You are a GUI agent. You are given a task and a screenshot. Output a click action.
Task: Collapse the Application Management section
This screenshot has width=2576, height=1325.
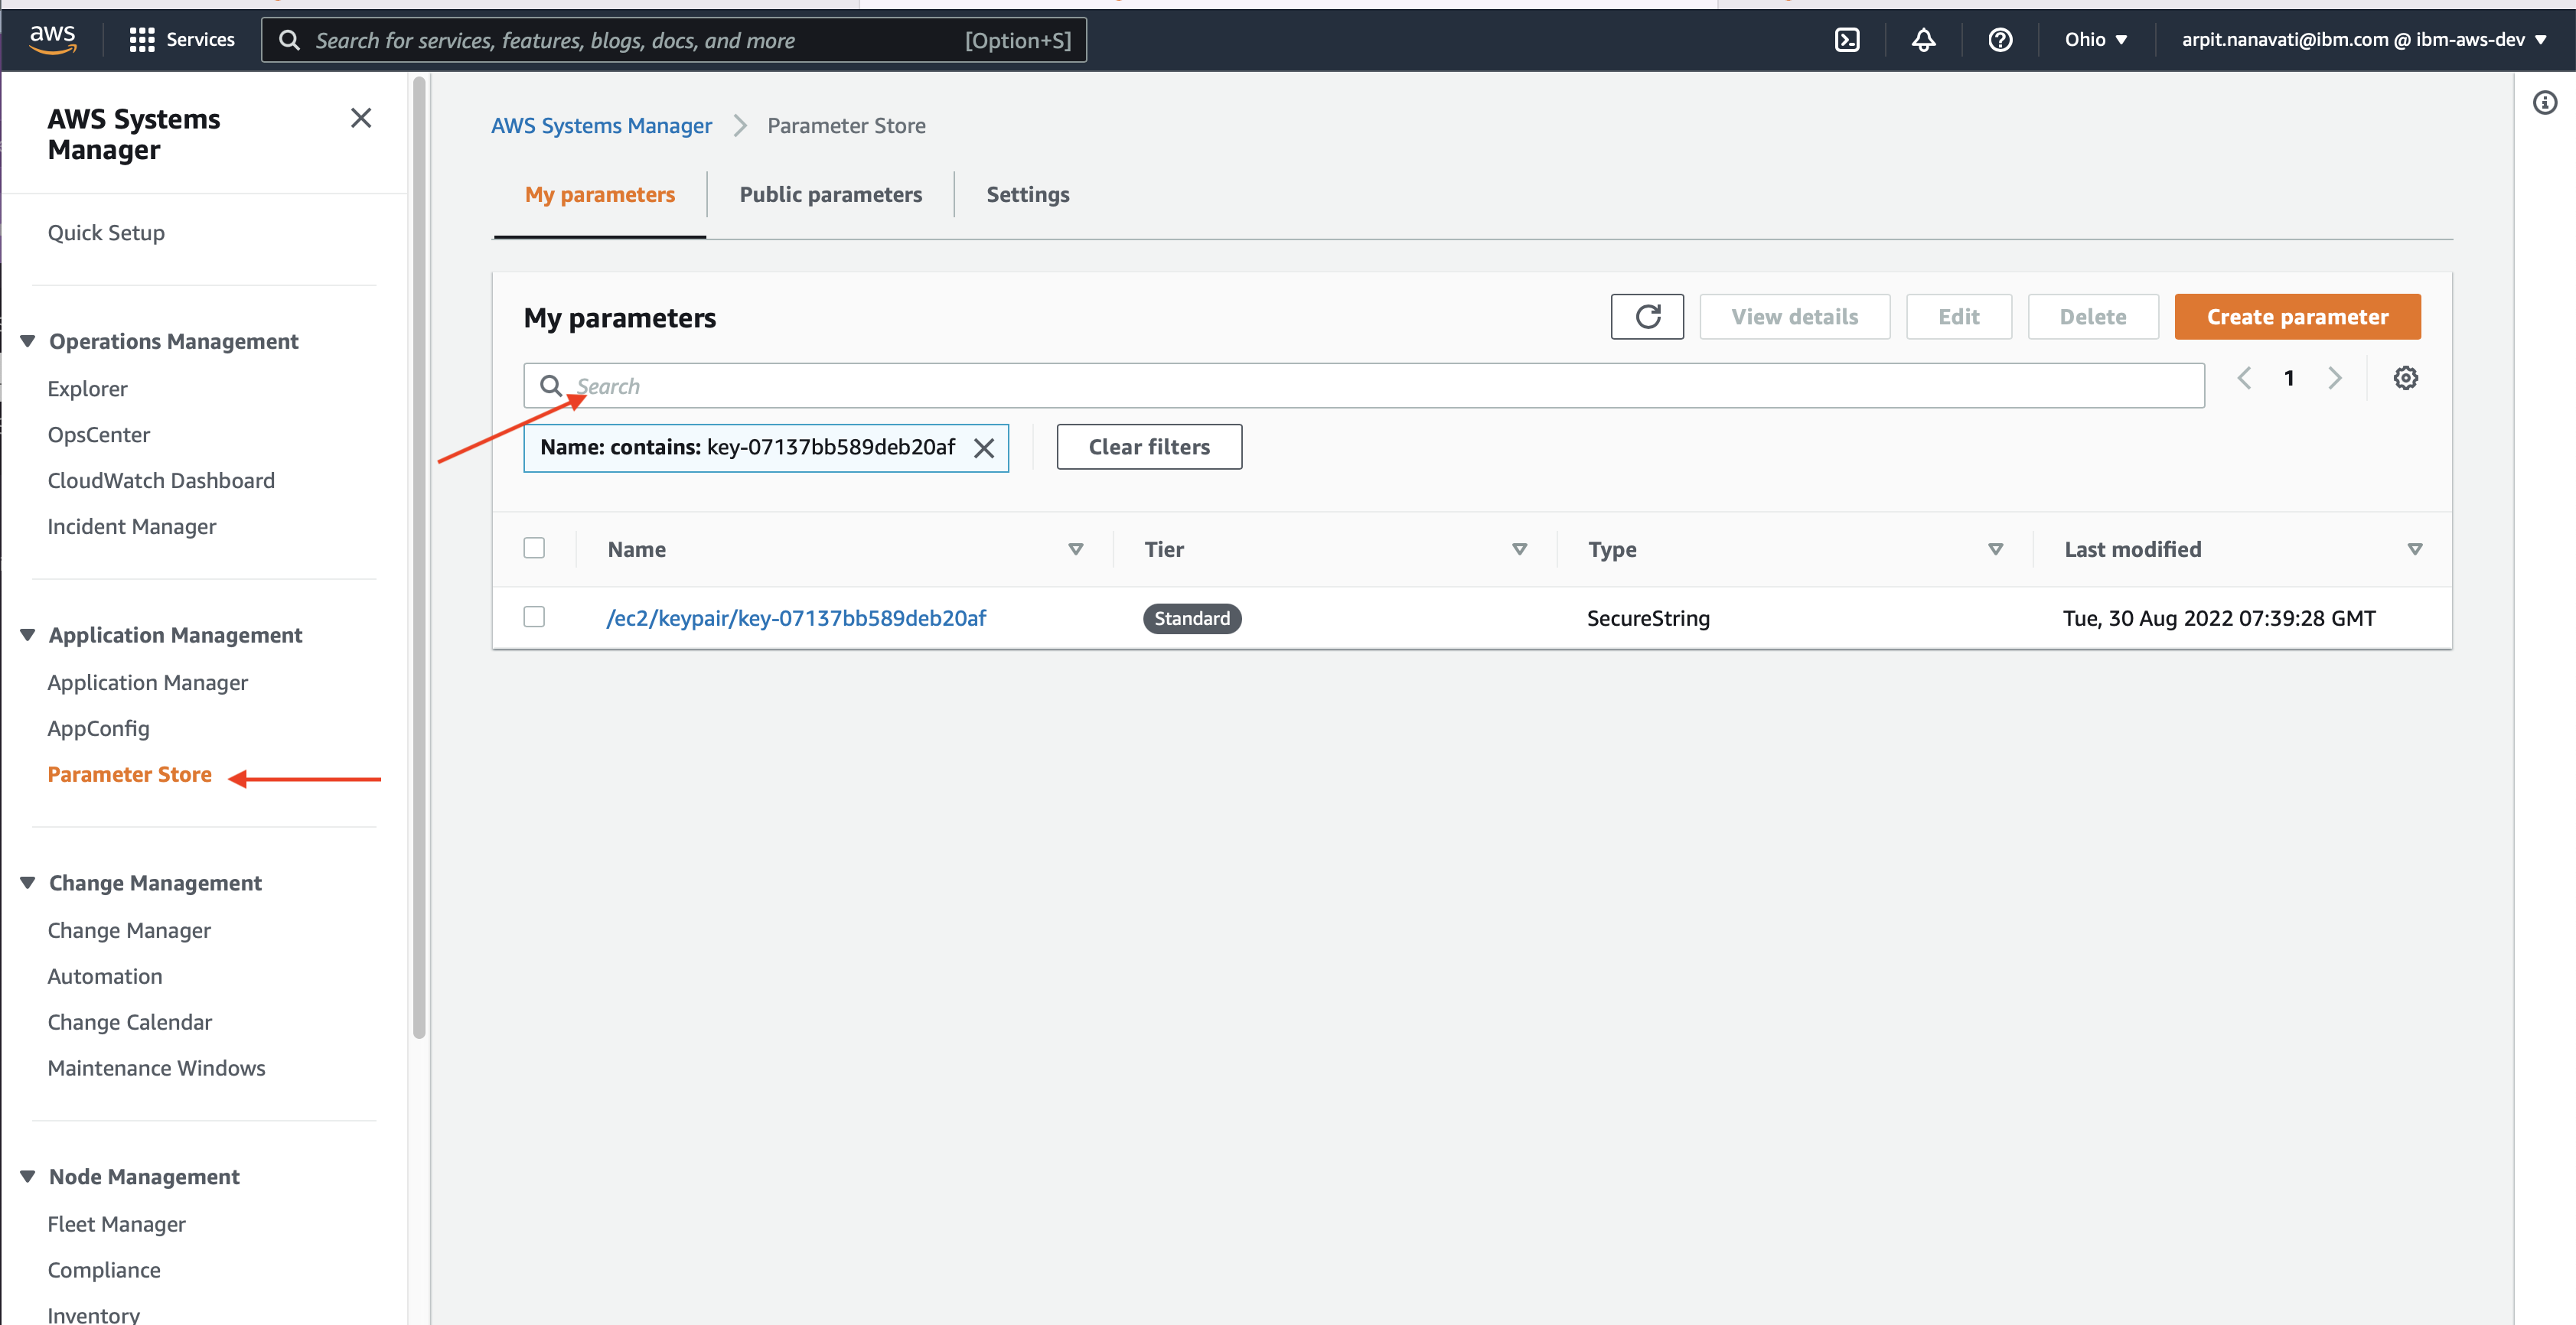coord(28,635)
